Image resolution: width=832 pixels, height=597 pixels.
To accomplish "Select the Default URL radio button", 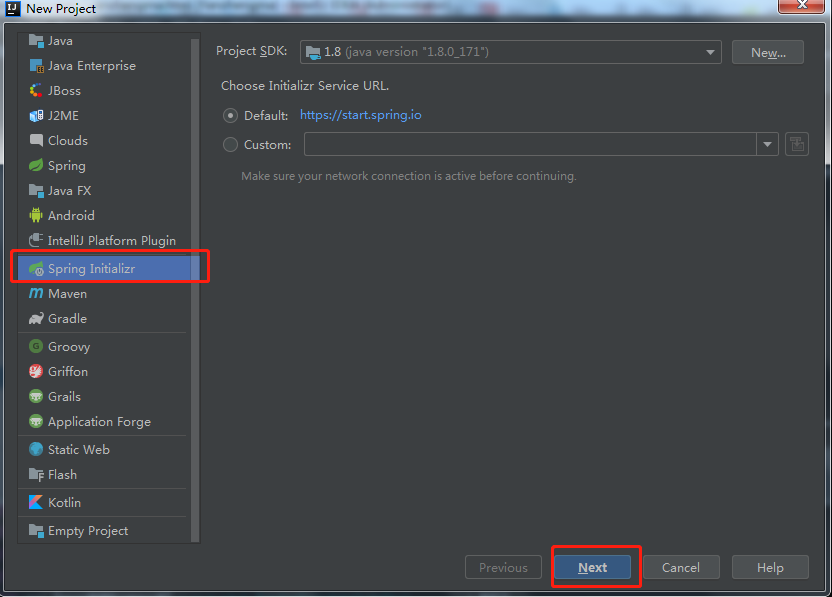I will (230, 116).
